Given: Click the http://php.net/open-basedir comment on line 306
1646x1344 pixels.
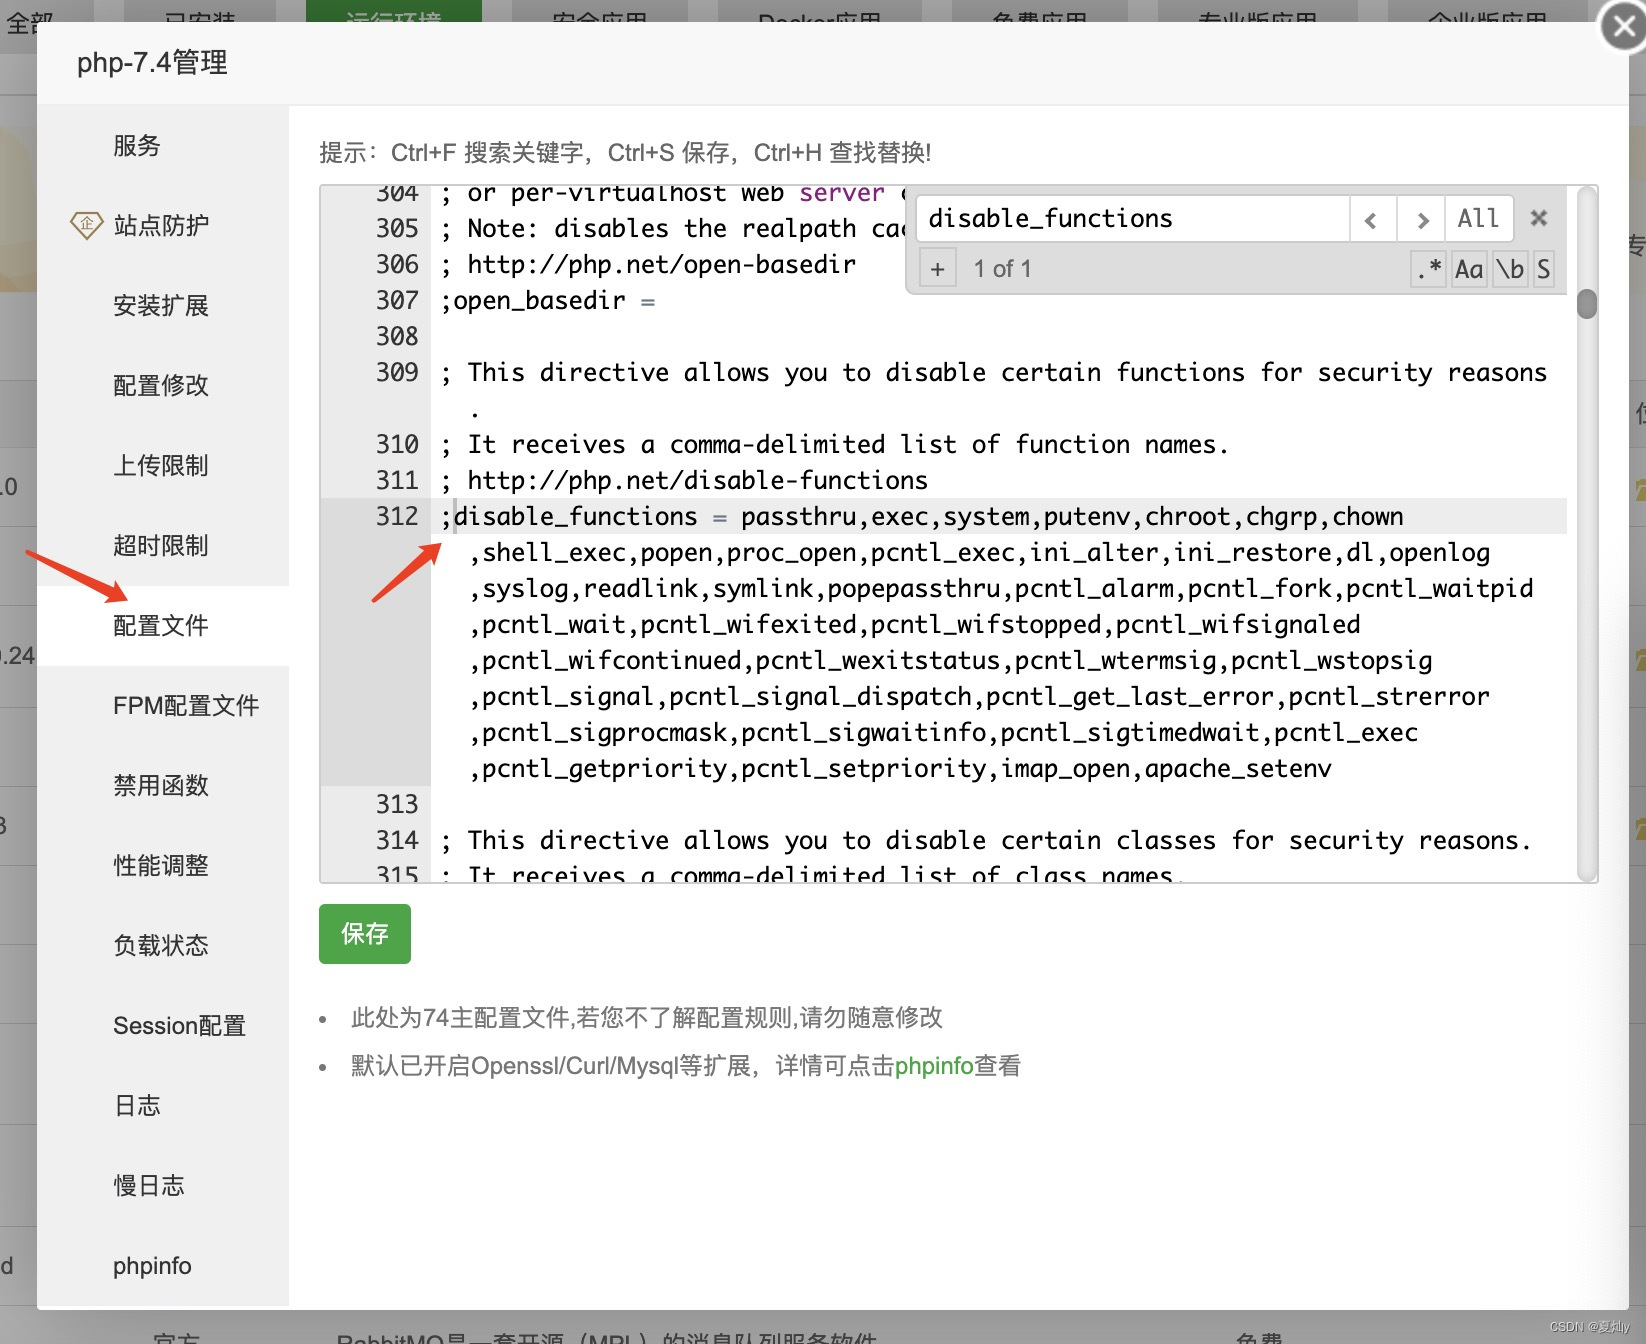Looking at the screenshot, I should point(648,265).
